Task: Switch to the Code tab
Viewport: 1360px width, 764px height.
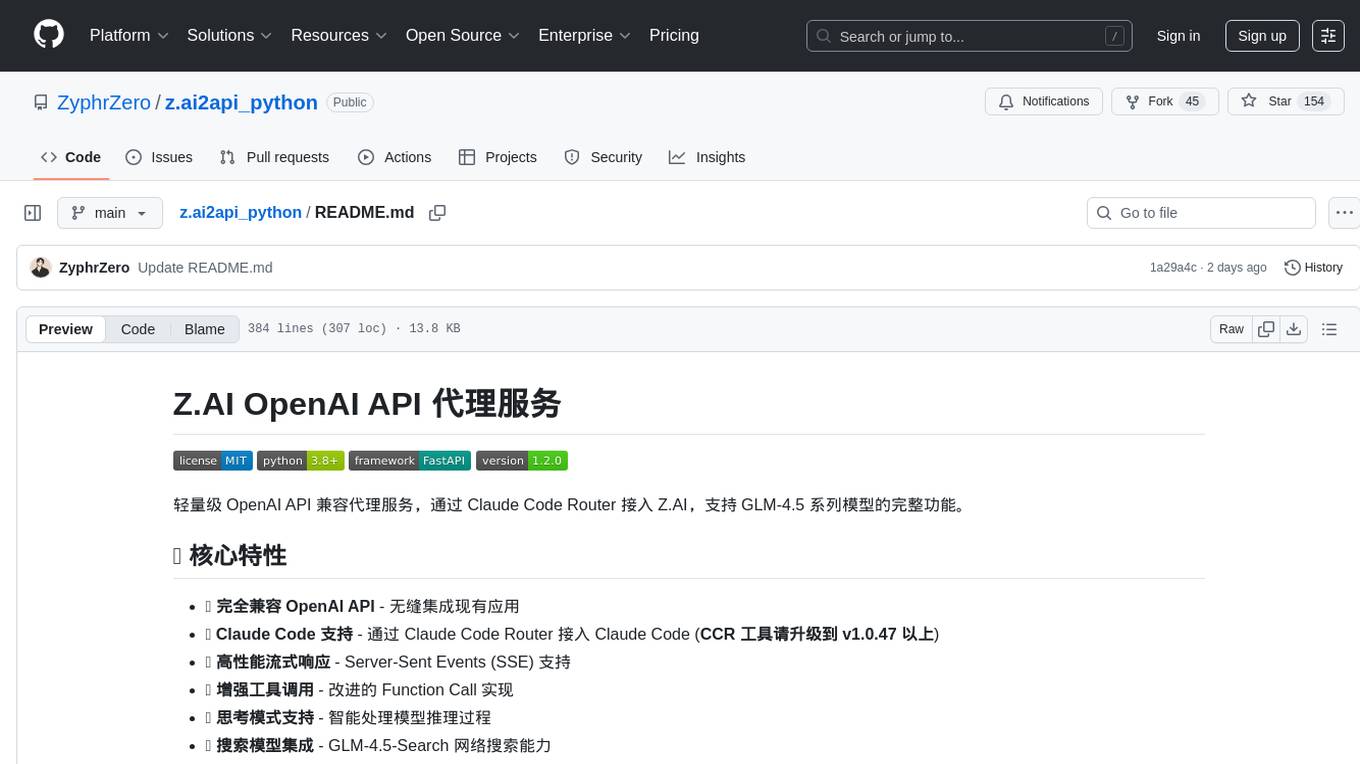Action: tap(71, 157)
